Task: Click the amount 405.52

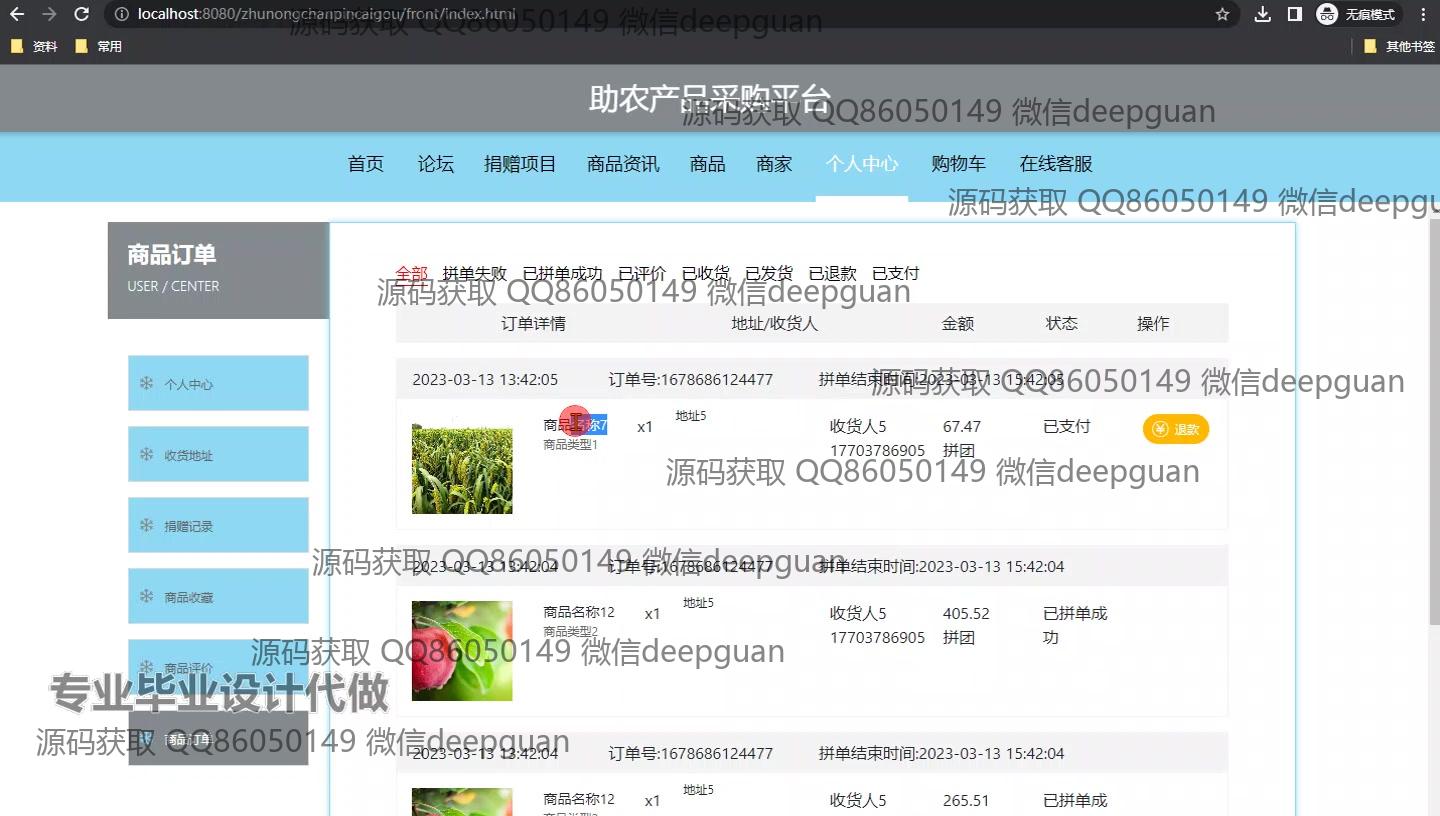Action: point(966,613)
